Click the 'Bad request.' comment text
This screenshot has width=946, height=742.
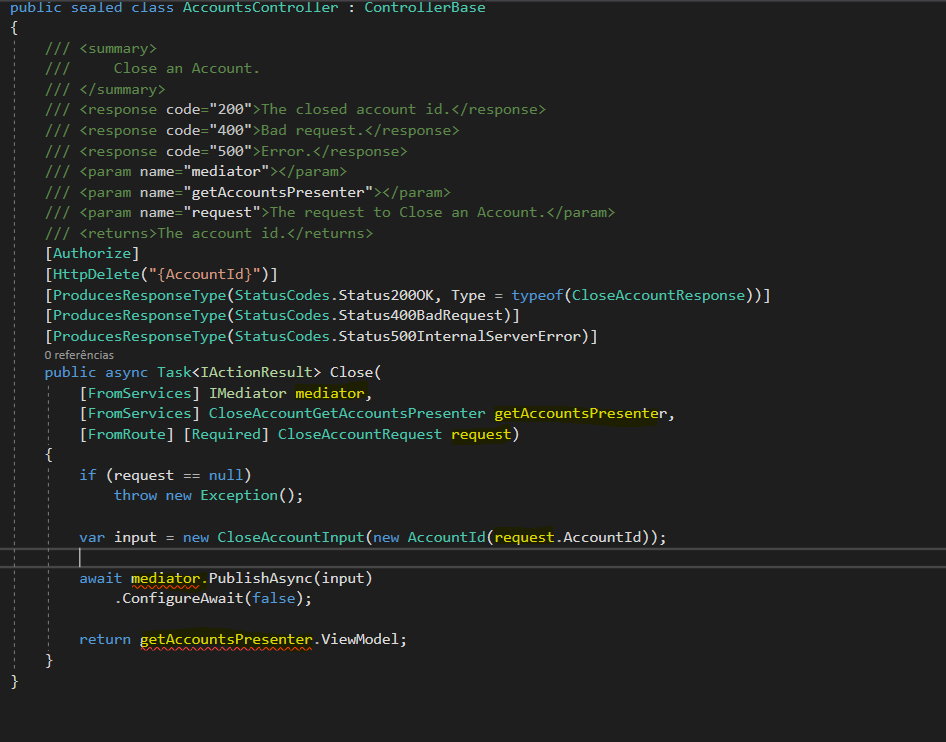click(x=313, y=130)
